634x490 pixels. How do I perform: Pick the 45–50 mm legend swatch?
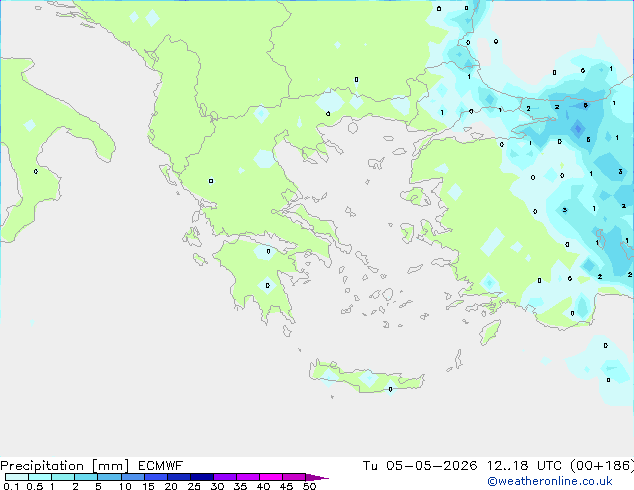tap(294, 477)
